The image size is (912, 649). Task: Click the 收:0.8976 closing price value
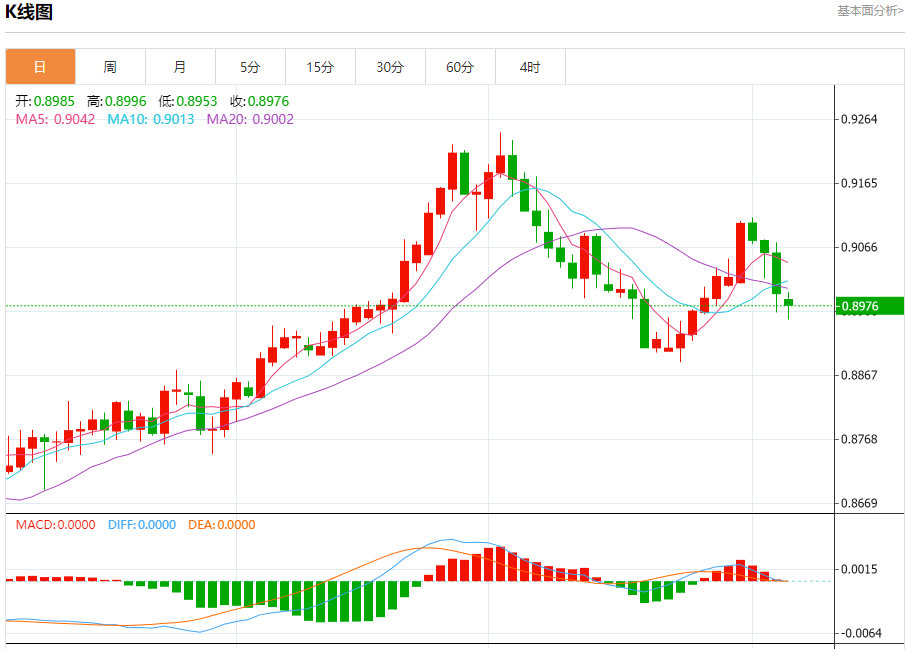pyautogui.click(x=259, y=101)
